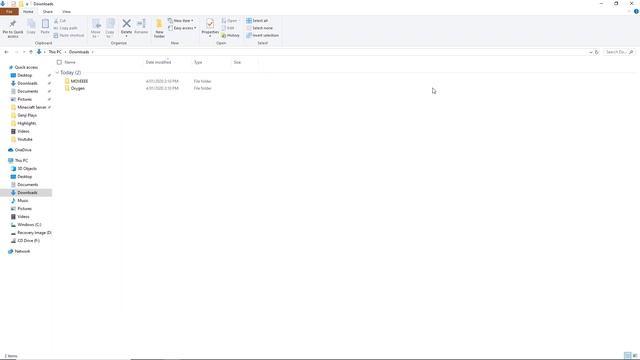Toggle the select-all items checkbox
This screenshot has width=640, height=360.
pos(59,62)
